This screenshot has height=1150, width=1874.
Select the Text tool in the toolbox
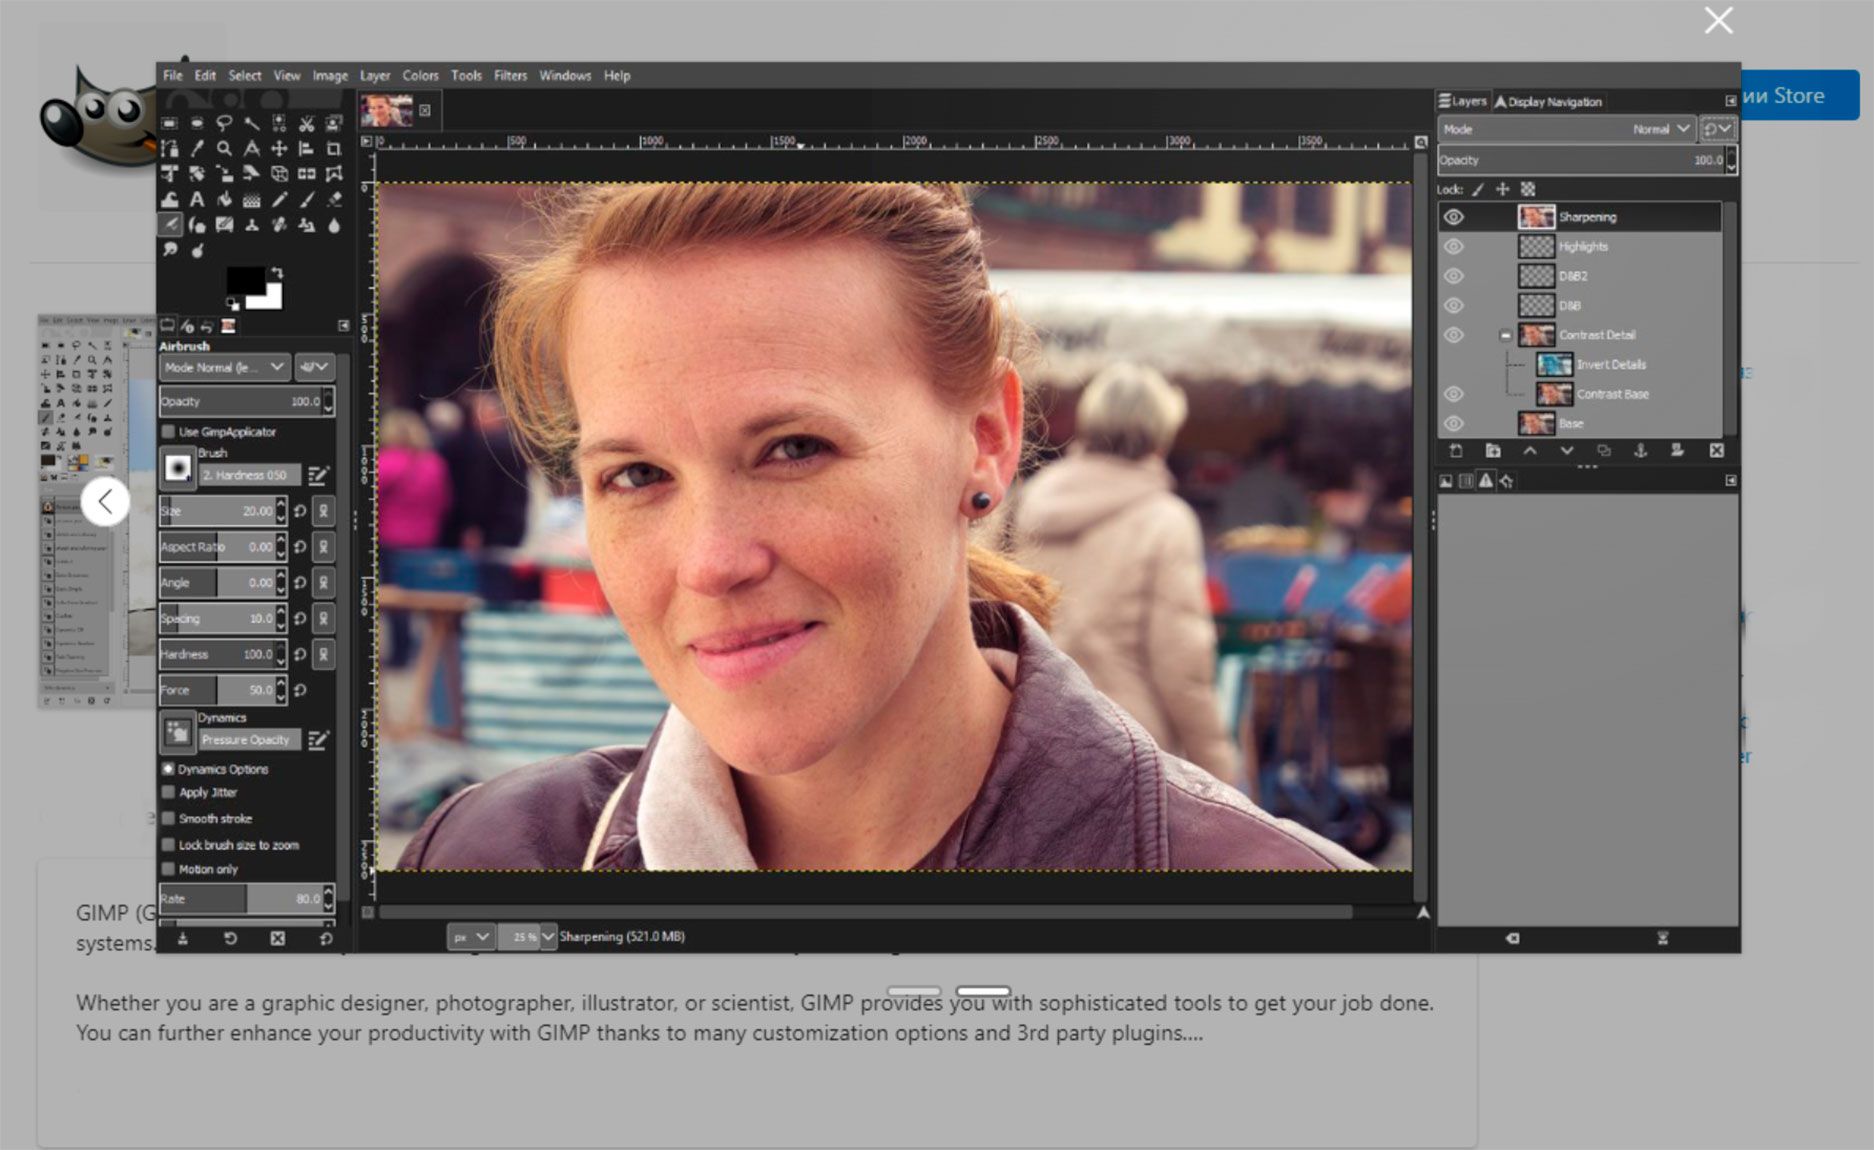[197, 200]
